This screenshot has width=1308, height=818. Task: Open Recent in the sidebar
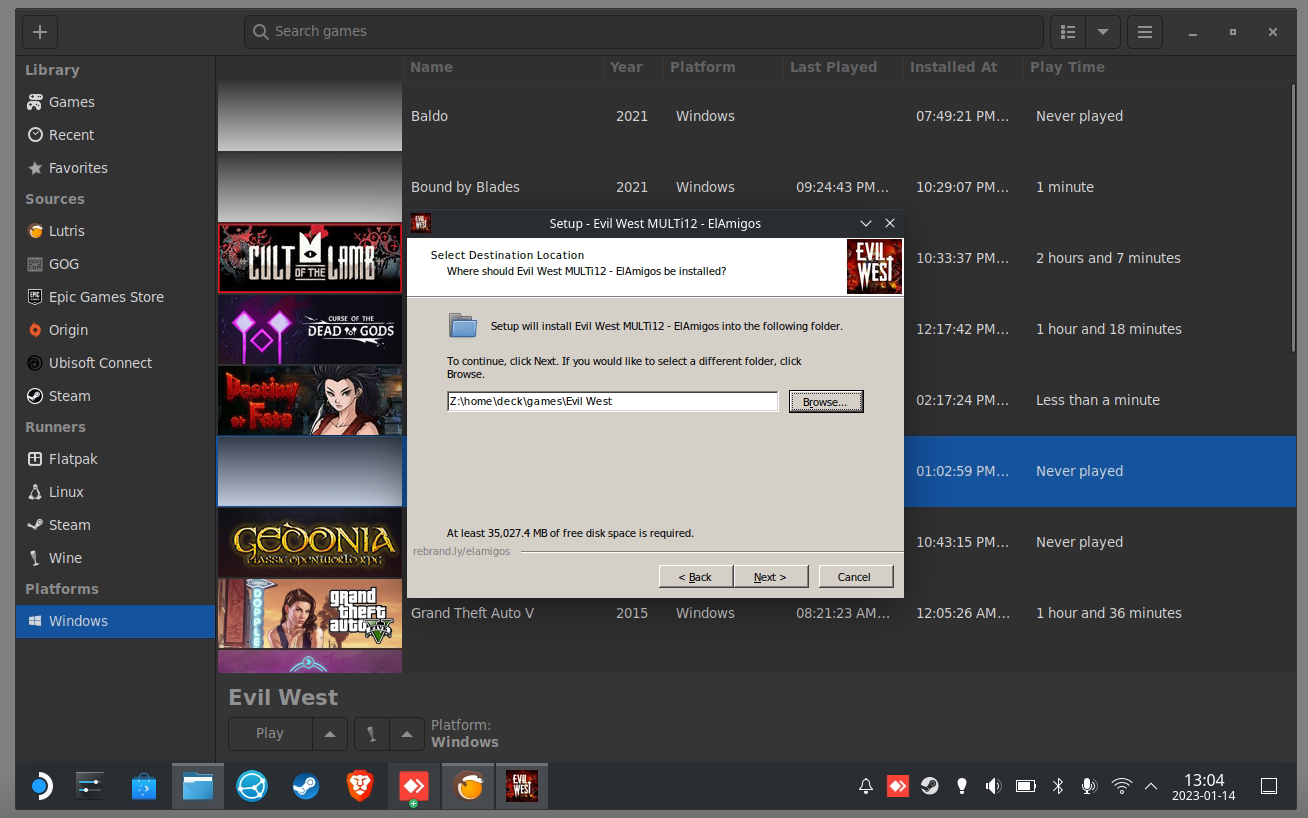pyautogui.click(x=115, y=135)
